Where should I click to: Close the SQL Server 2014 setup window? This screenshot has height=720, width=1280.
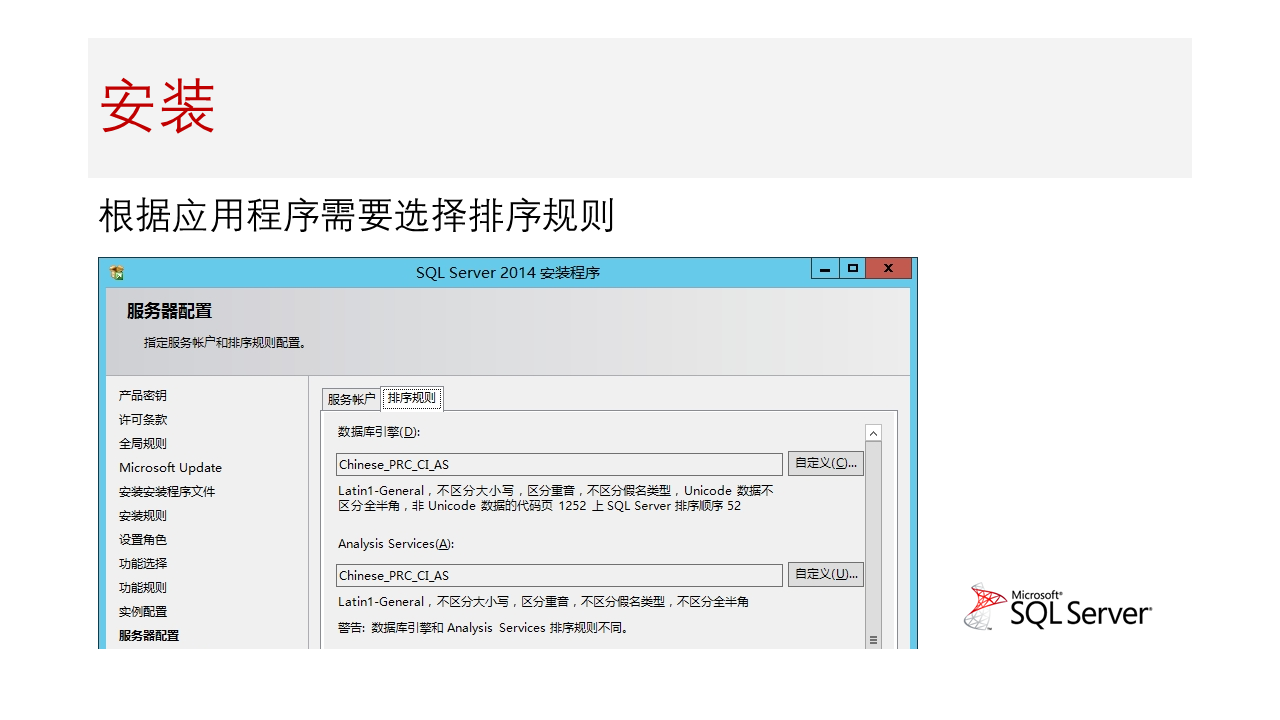point(889,268)
